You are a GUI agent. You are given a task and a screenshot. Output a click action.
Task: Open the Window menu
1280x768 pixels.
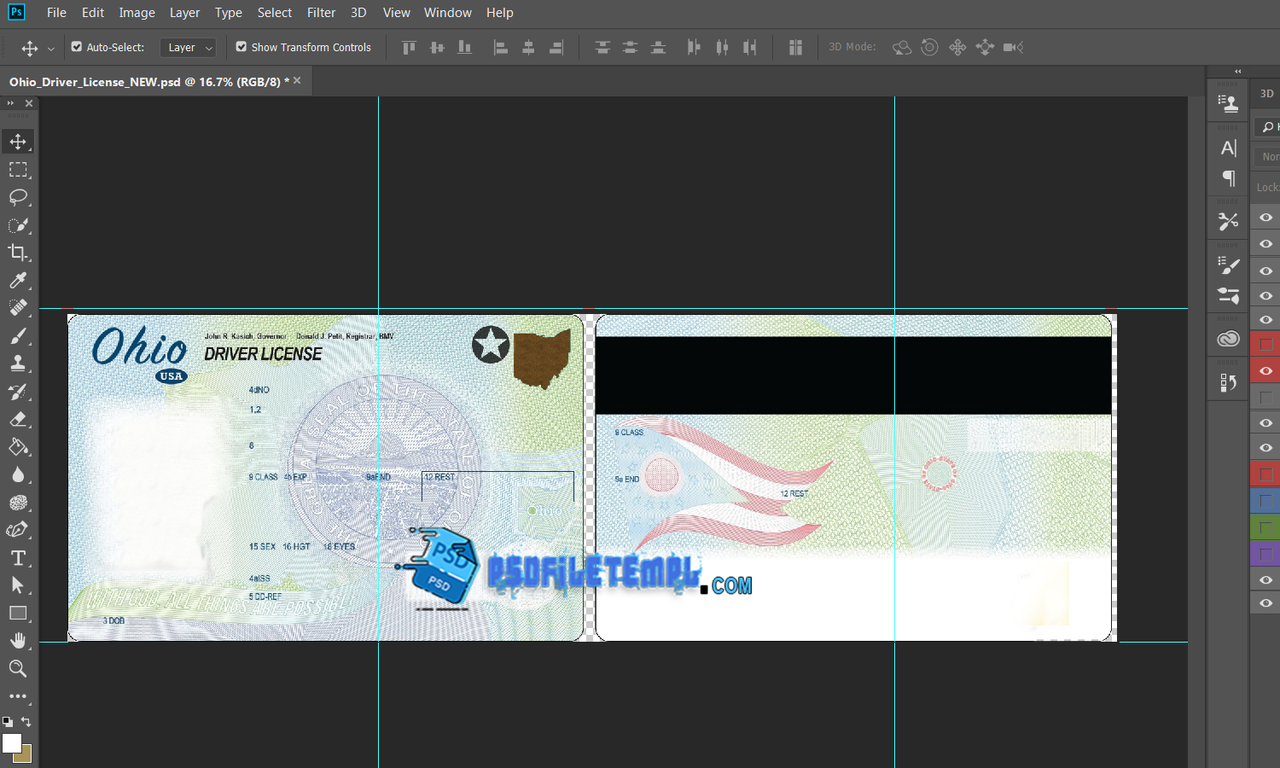click(447, 12)
